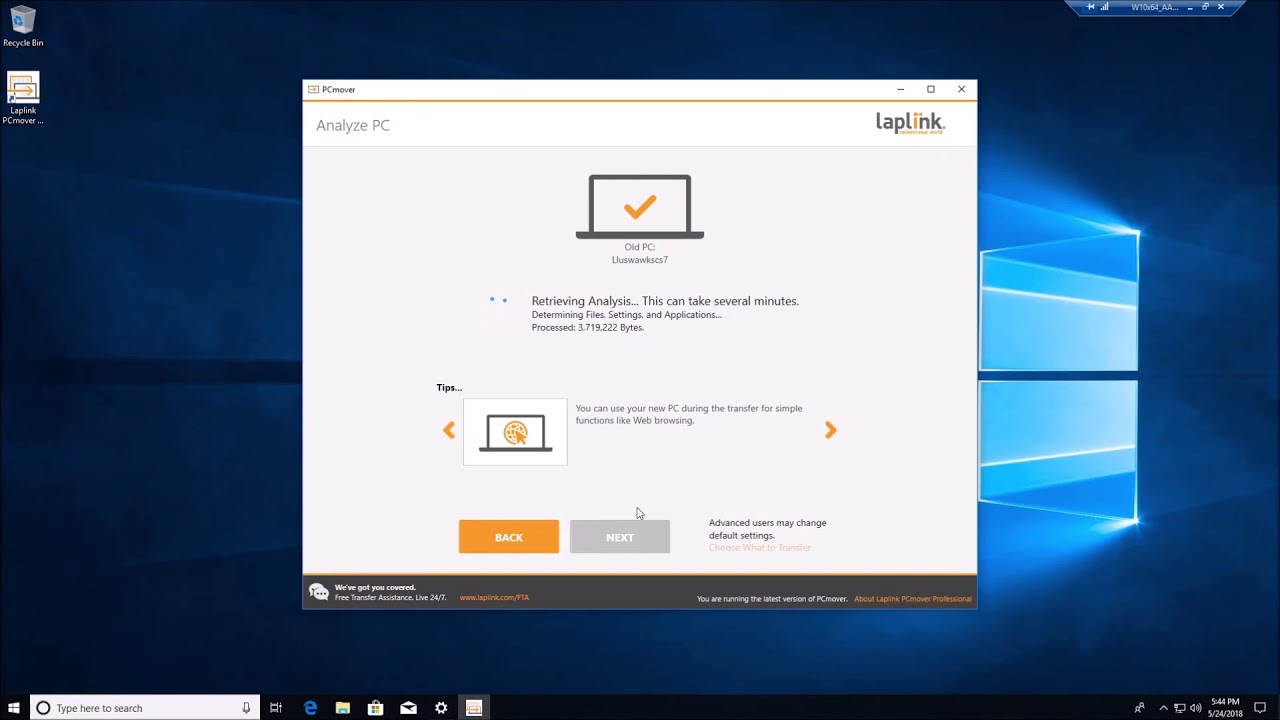Screen dimensions: 1280x720
Task: Click the Analyze PC heading text
Action: pos(353,125)
